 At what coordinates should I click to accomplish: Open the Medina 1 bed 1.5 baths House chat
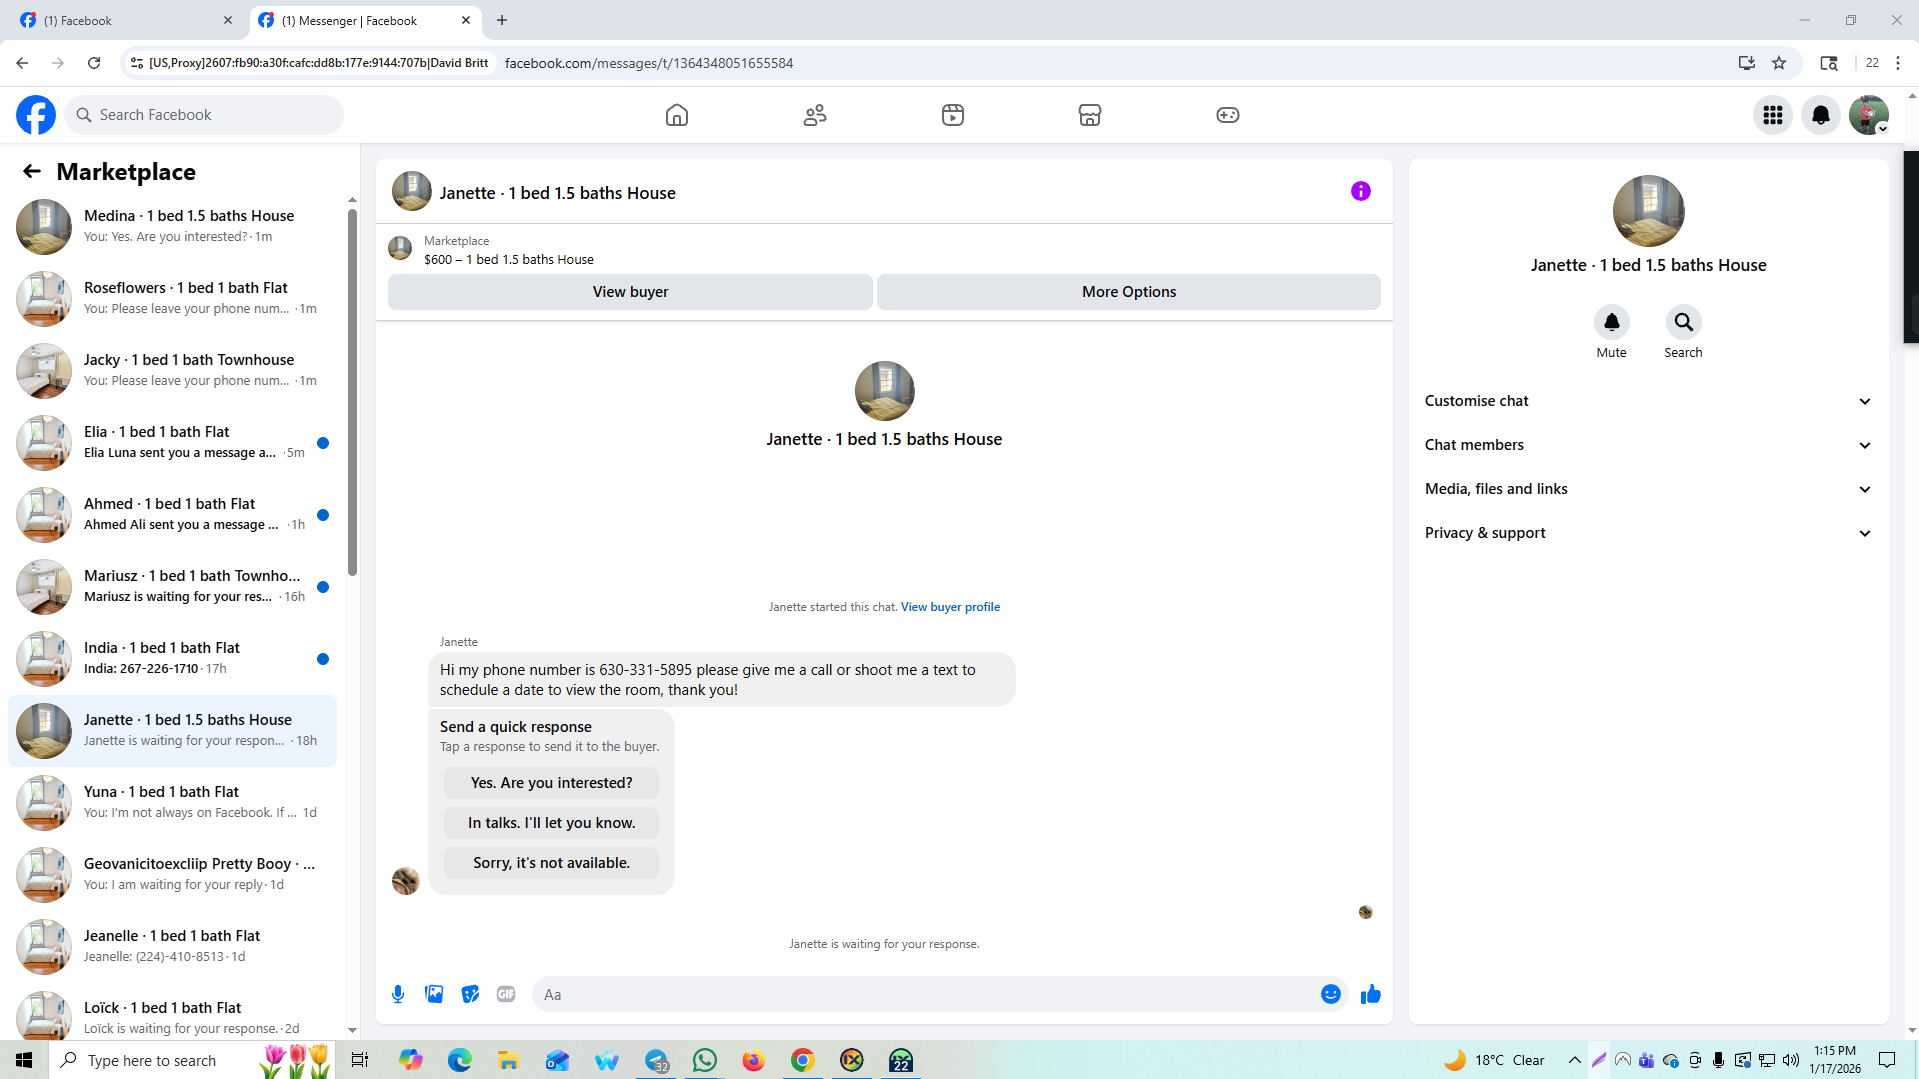(173, 226)
